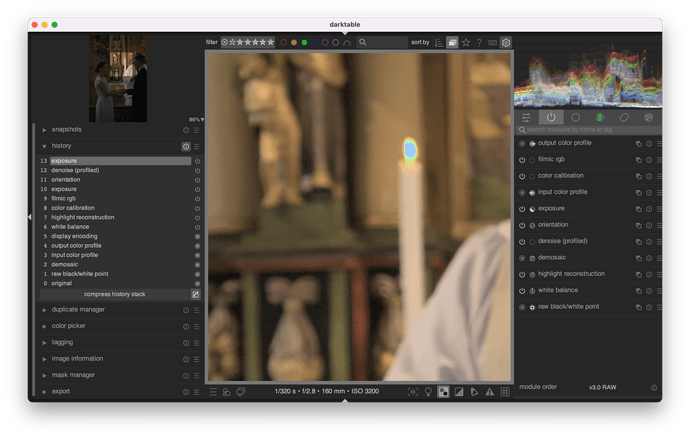Toggle raw overexposed indication icon

tap(444, 392)
